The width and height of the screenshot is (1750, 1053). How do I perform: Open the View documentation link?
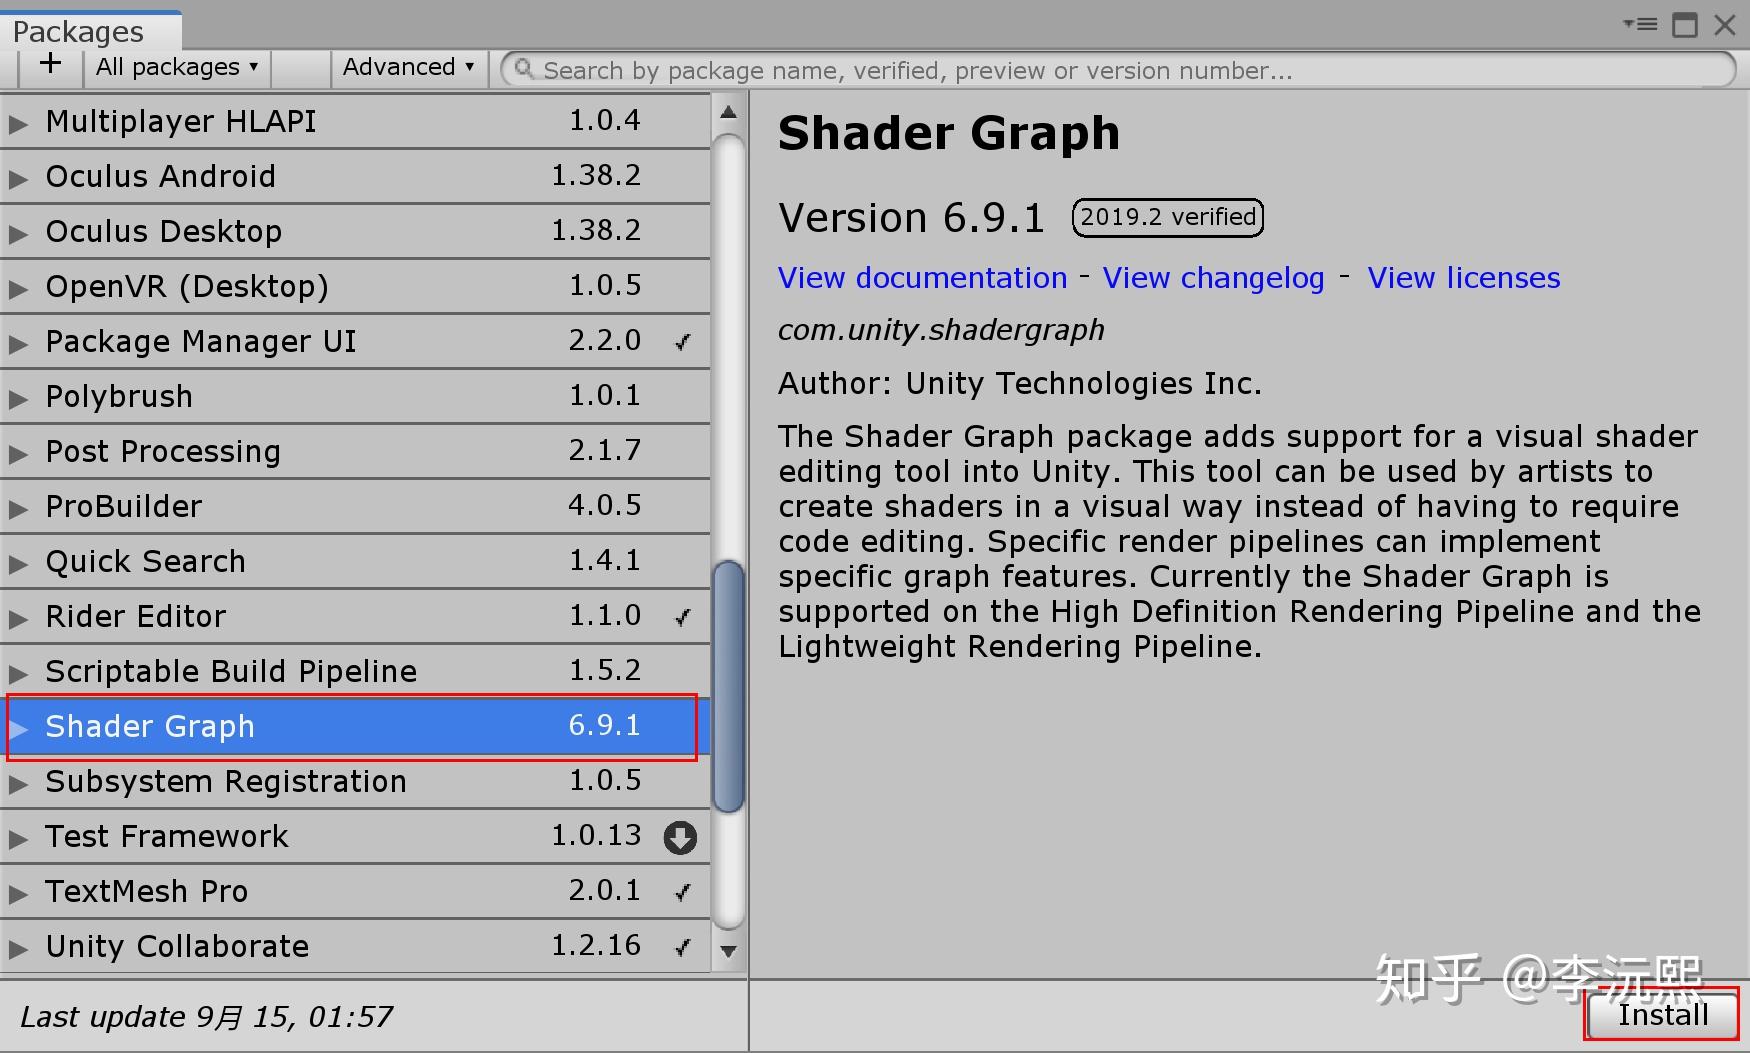pos(921,278)
